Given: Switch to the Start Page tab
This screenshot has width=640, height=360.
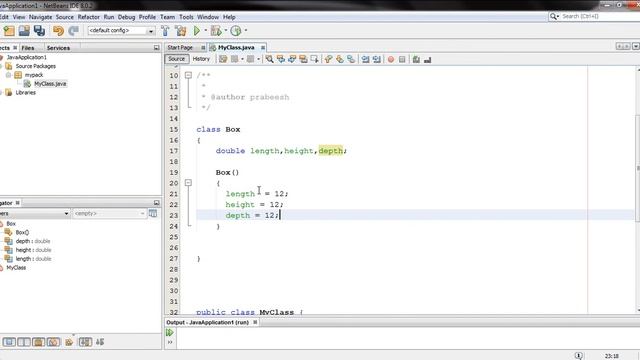Looking at the screenshot, I should 180,48.
